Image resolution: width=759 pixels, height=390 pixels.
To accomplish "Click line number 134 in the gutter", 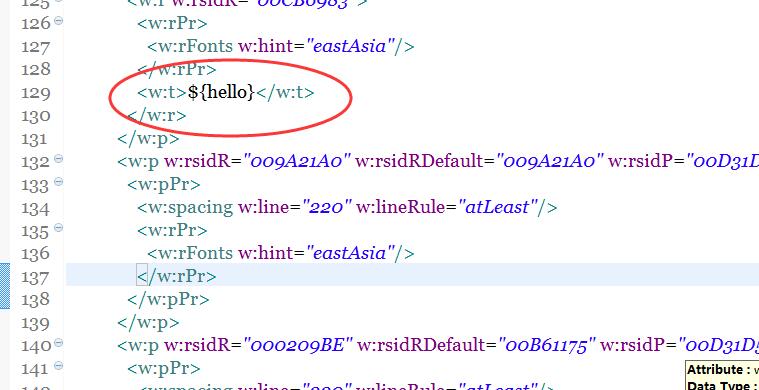I will (x=35, y=208).
